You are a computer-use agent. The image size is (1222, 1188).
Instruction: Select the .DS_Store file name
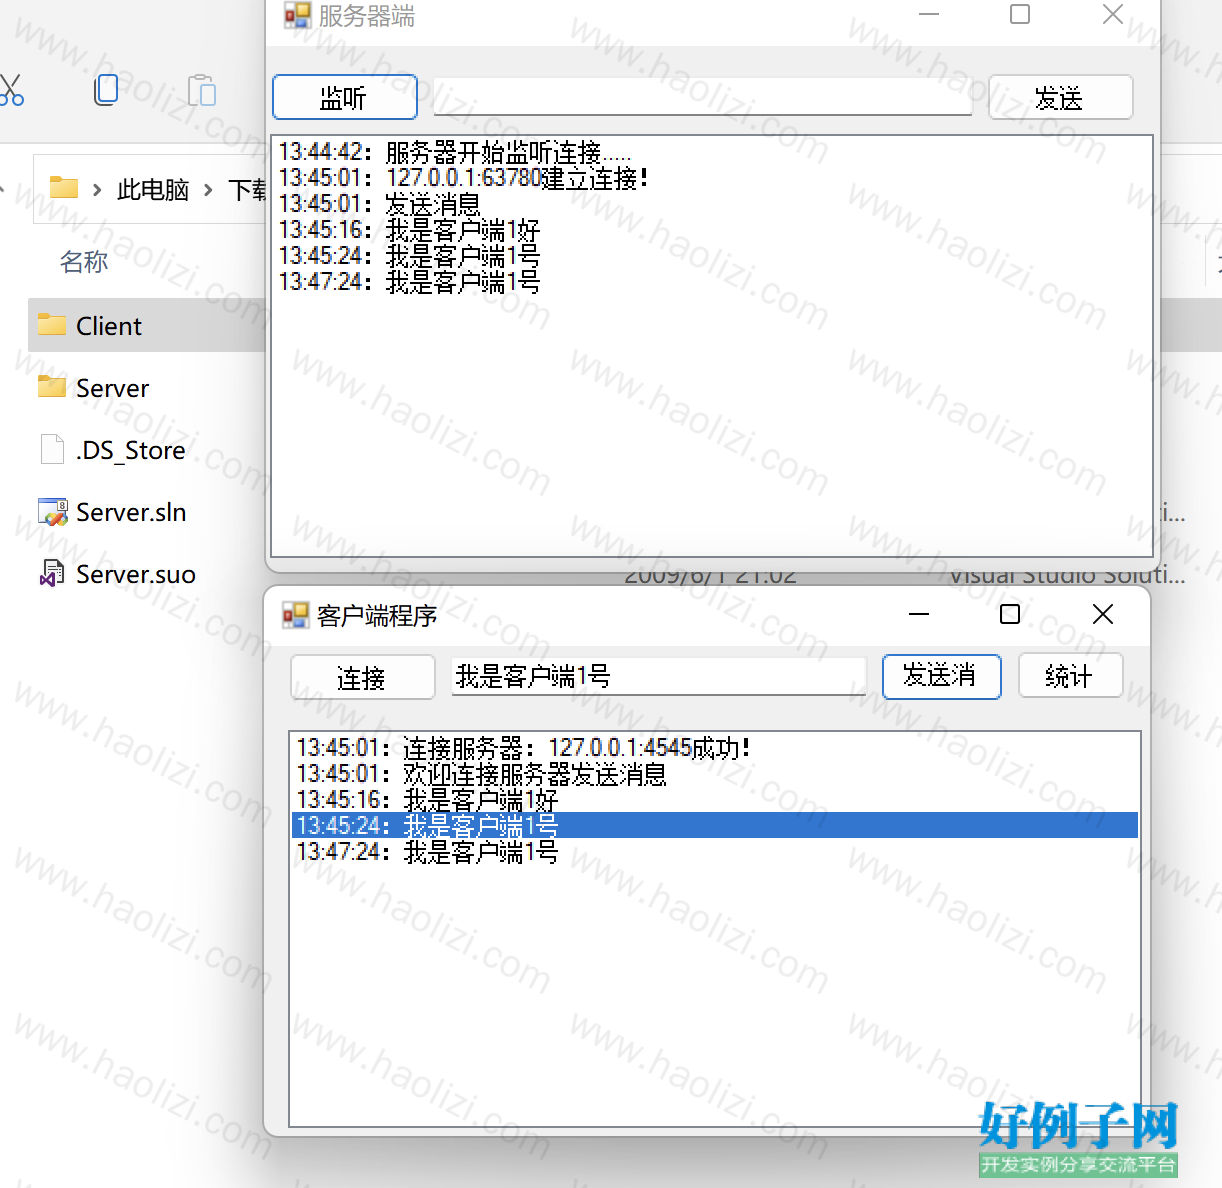point(130,450)
